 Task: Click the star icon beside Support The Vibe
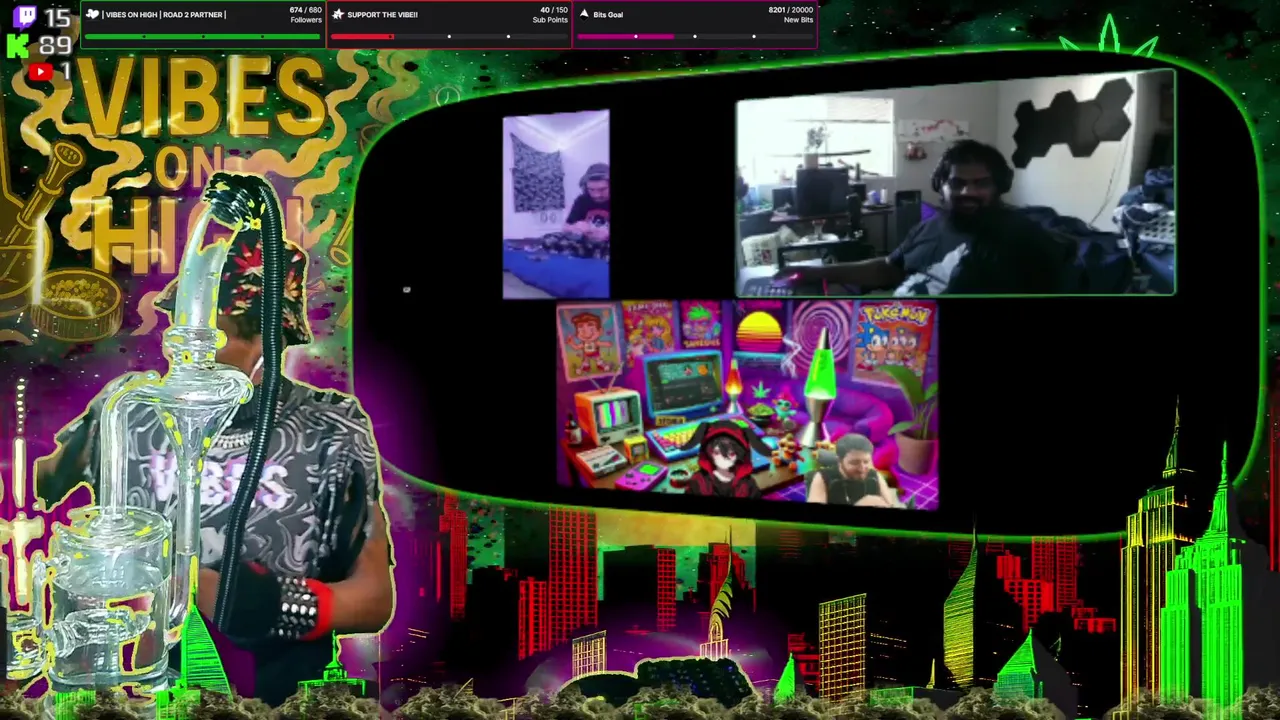tap(338, 14)
